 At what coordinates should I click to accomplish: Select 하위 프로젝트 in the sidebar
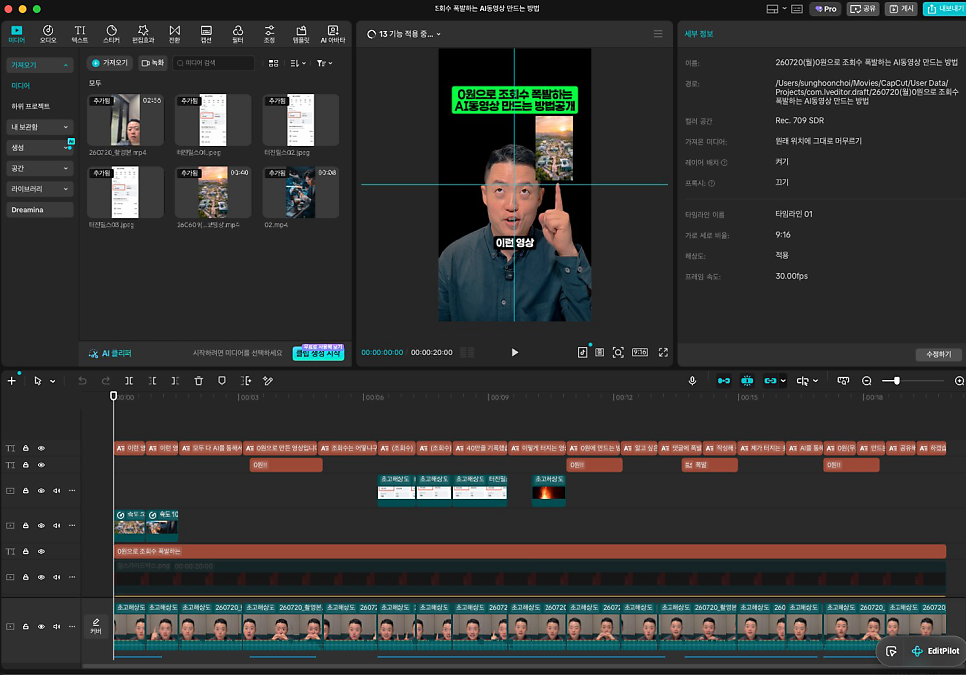tap(31, 107)
